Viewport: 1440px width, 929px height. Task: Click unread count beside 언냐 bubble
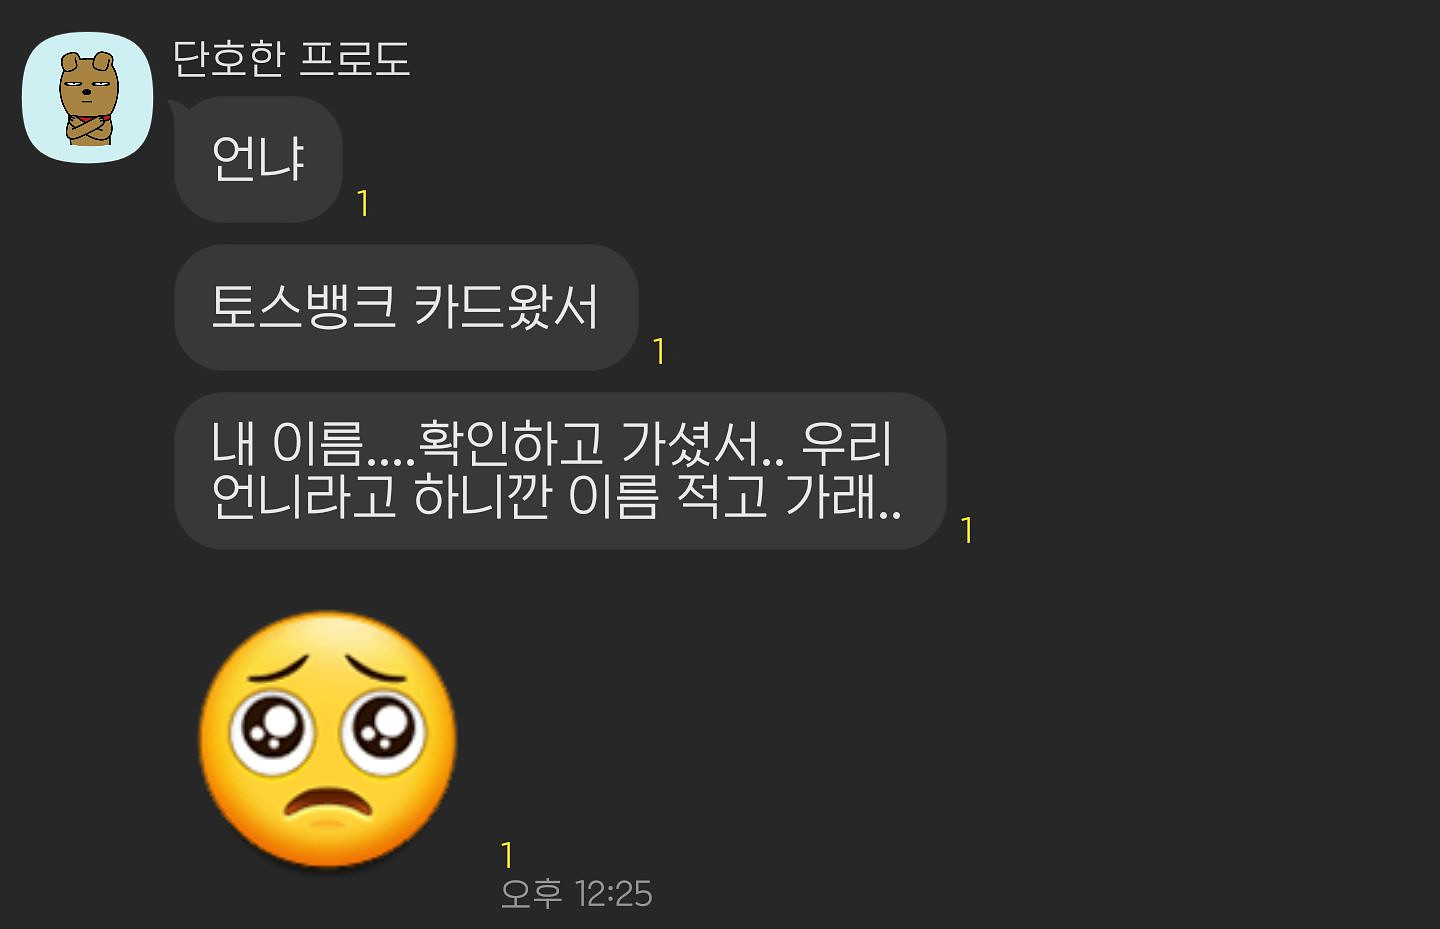click(x=363, y=204)
